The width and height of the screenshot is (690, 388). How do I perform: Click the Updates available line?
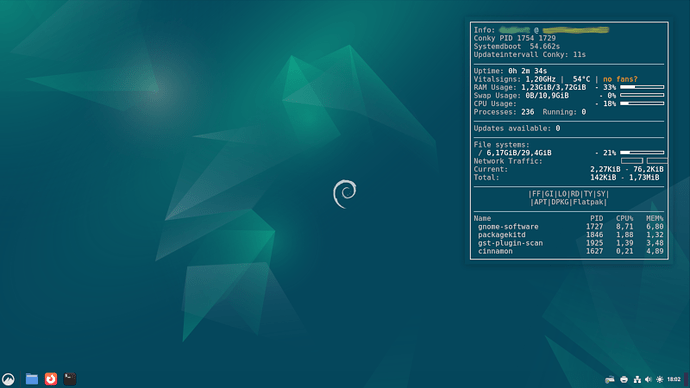point(517,128)
